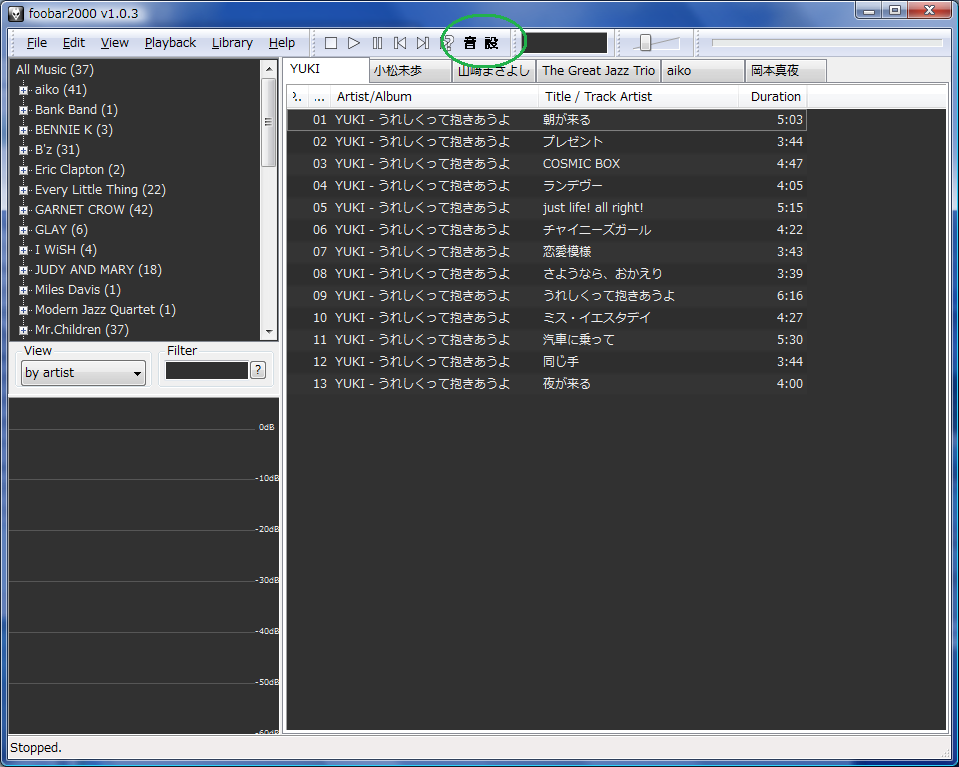Select track 04 ランデヴー
This screenshot has height=767, width=959.
click(x=547, y=186)
